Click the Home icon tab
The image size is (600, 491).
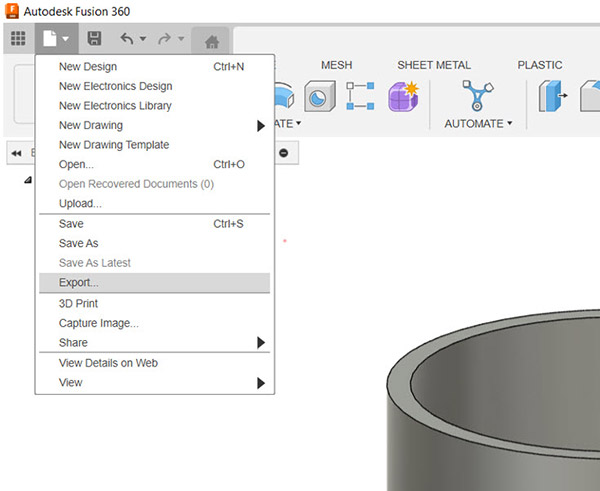(x=211, y=40)
